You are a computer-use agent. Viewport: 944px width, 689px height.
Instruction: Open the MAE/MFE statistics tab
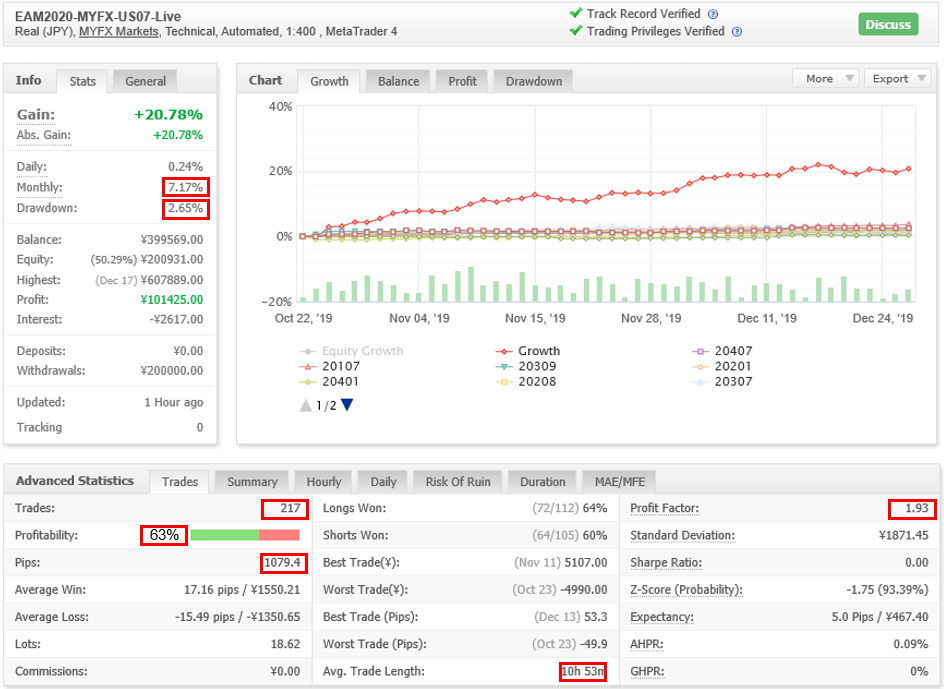click(620, 482)
